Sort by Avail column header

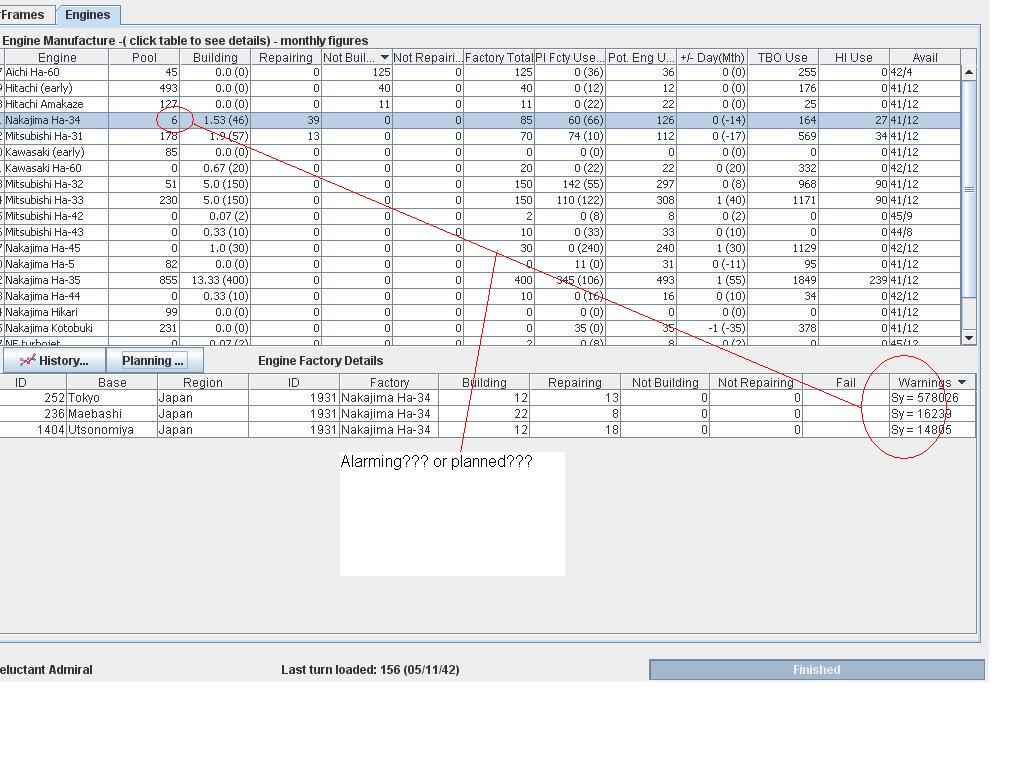point(925,57)
